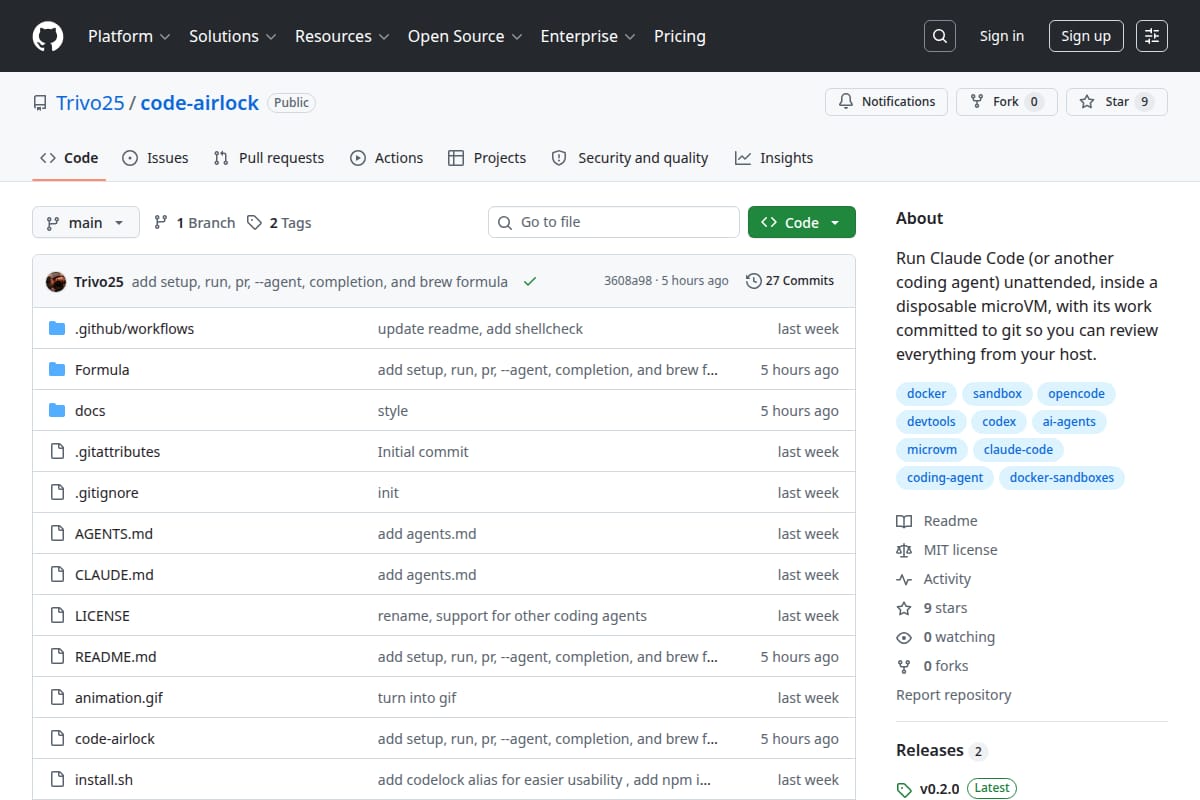Open the code-airlock file row
The height and width of the screenshot is (800, 1200).
[x=444, y=739]
